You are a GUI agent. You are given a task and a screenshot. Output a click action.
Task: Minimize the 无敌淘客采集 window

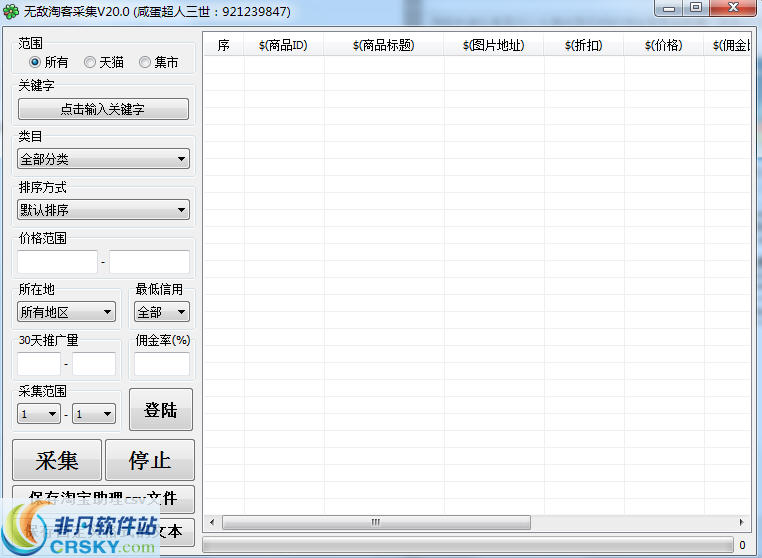coord(669,8)
